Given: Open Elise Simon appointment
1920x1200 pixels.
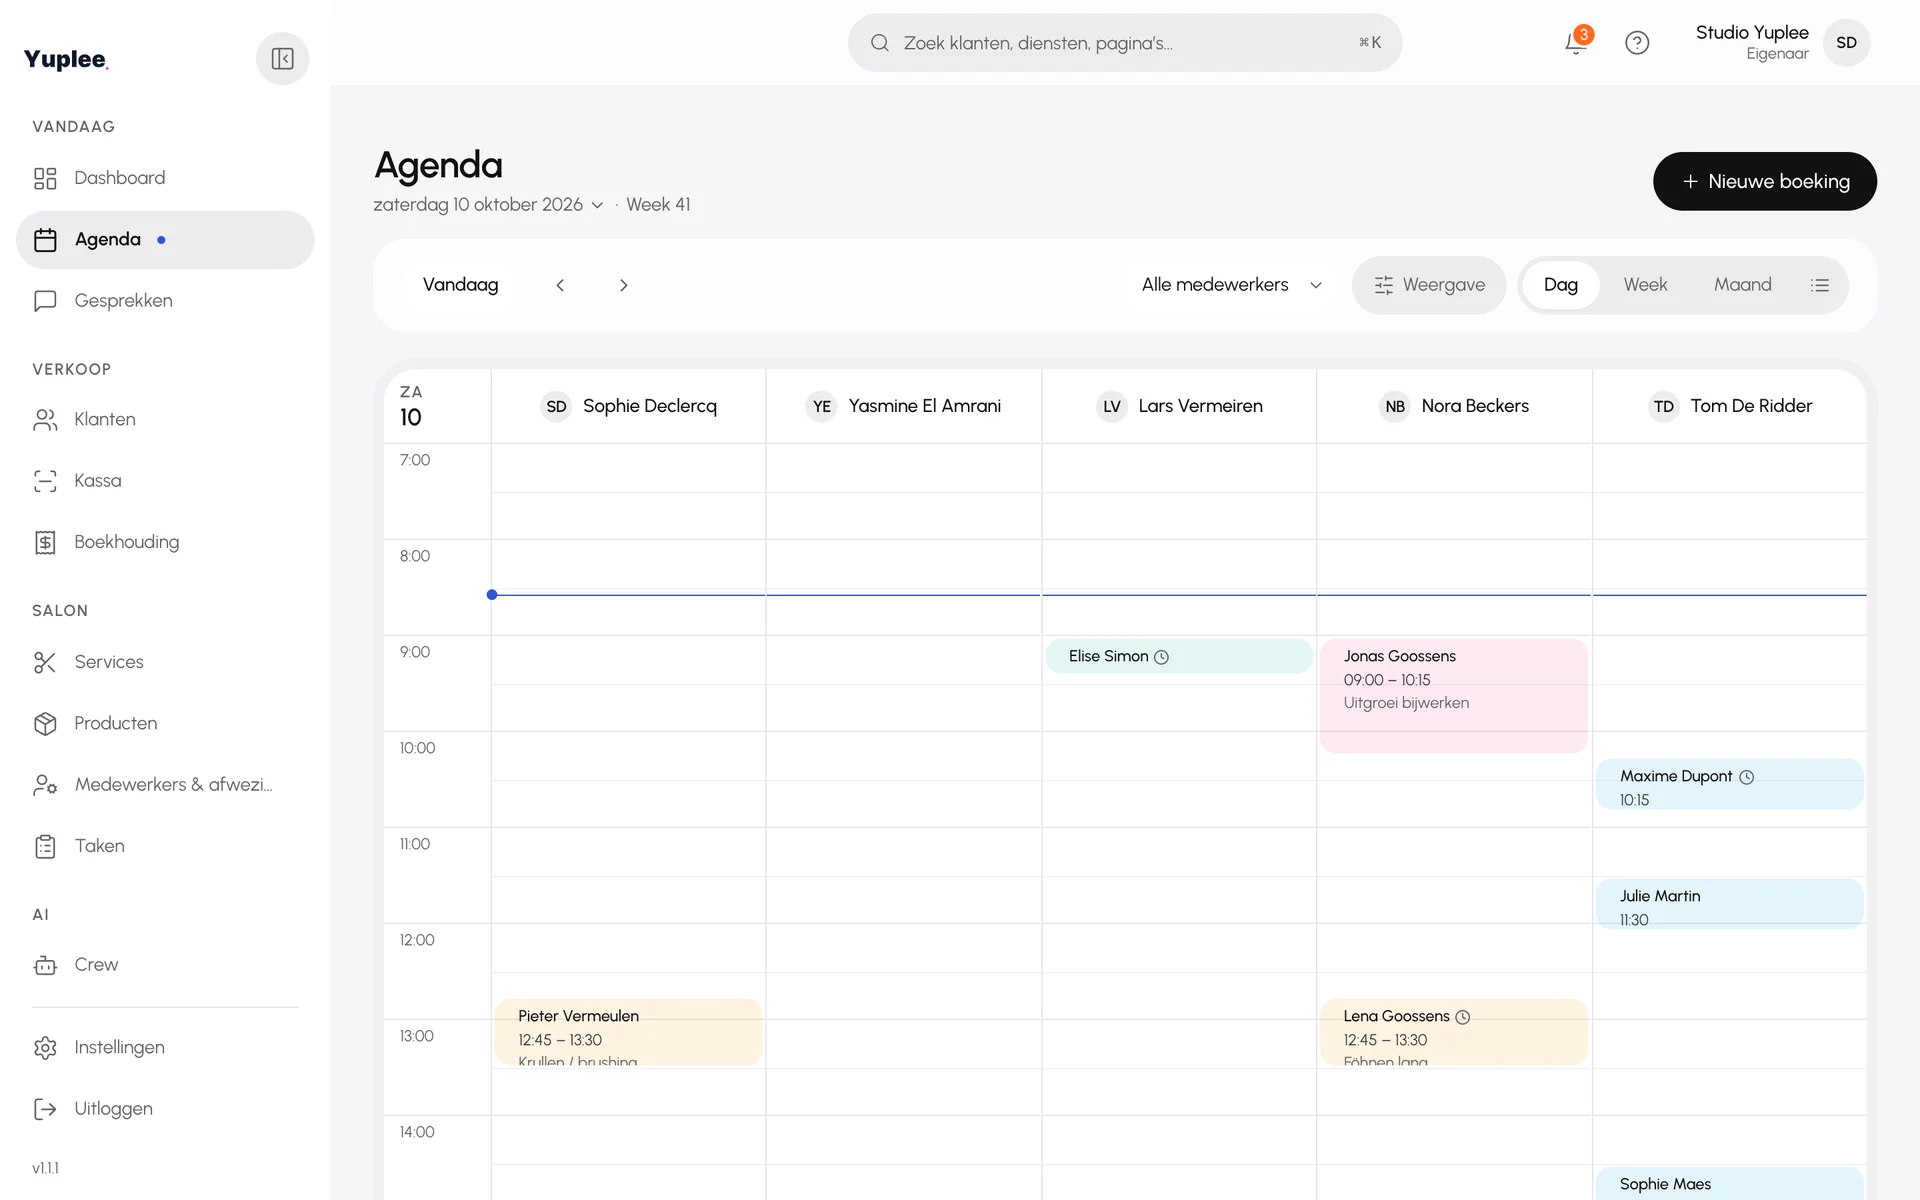Looking at the screenshot, I should pyautogui.click(x=1179, y=656).
